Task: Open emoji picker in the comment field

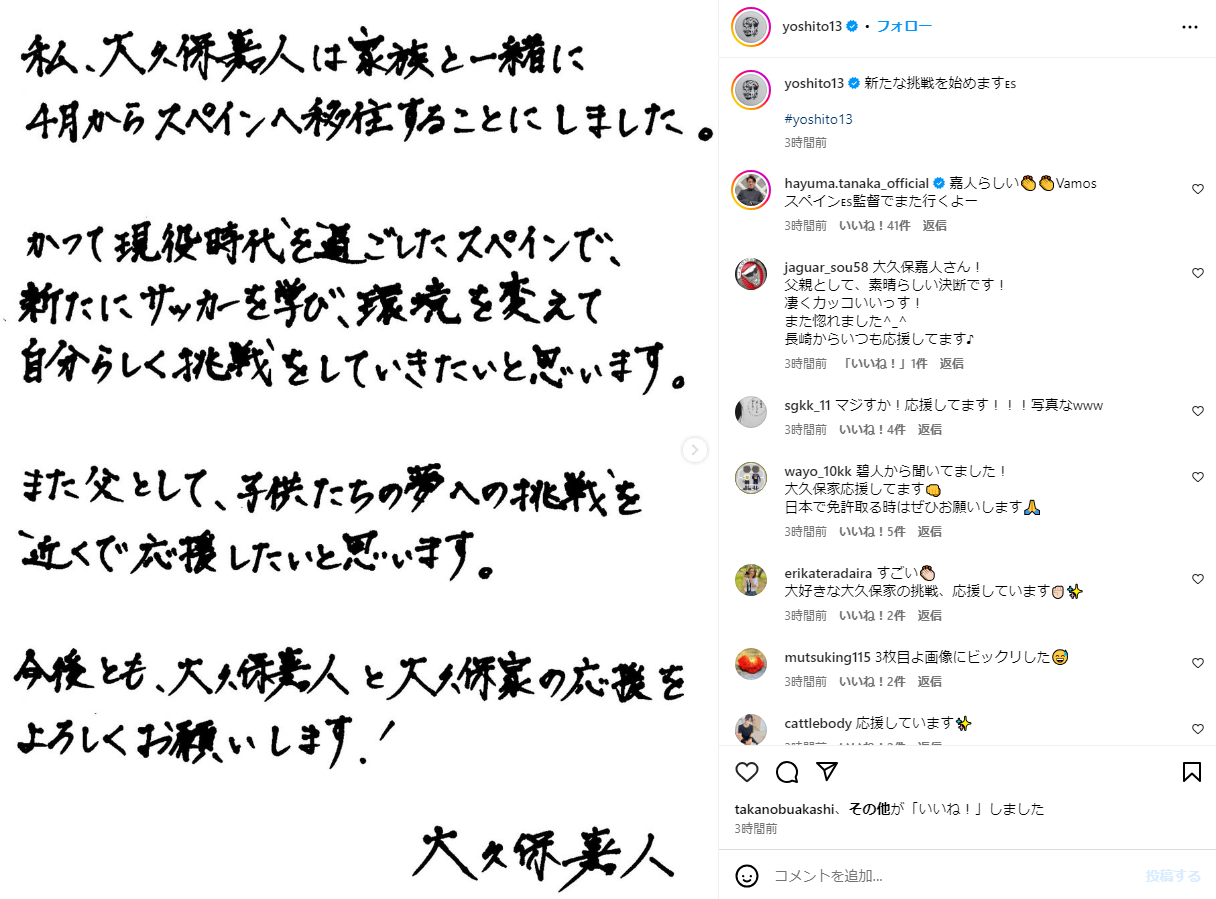Action: click(x=747, y=876)
